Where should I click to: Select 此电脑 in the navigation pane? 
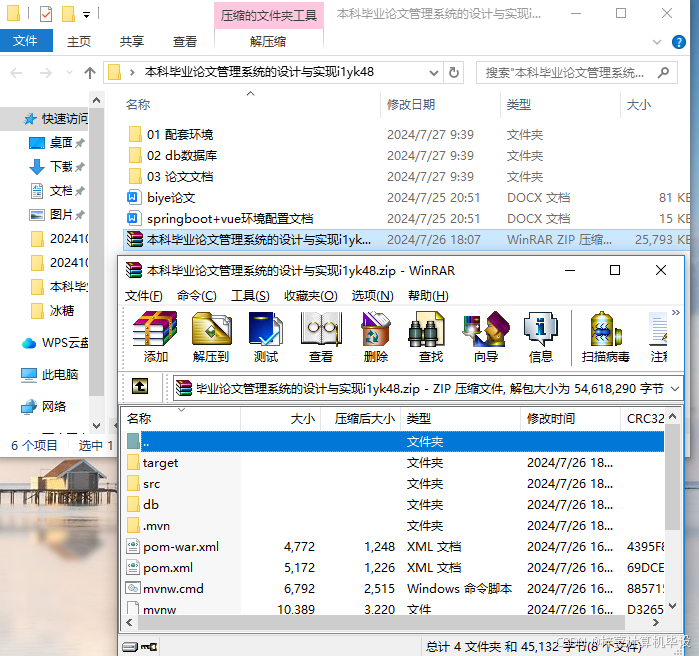(49, 375)
